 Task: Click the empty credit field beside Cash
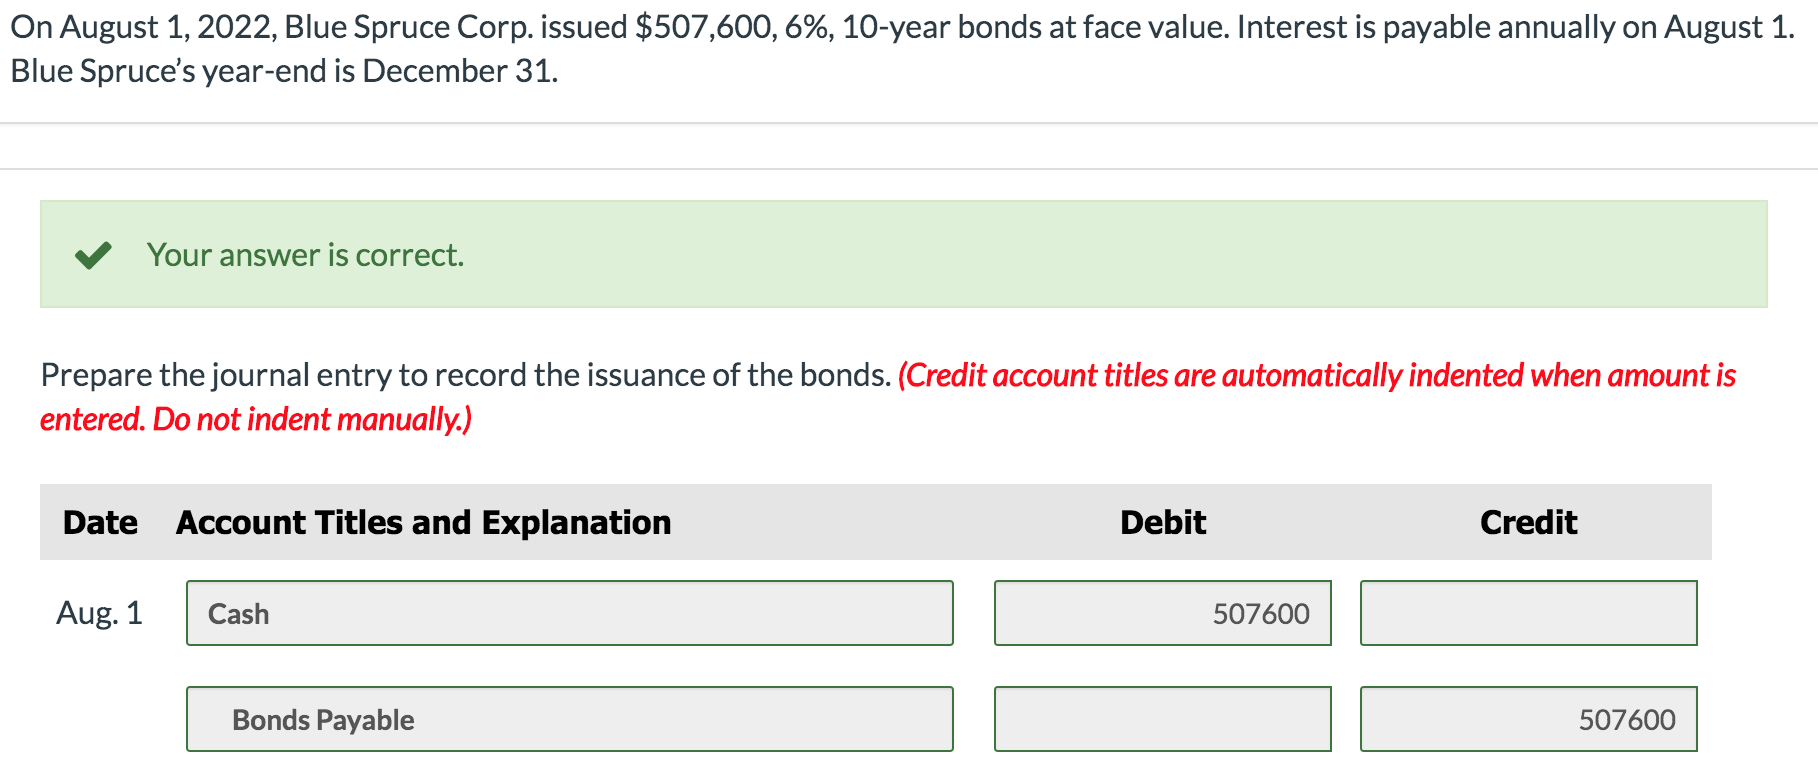click(x=1527, y=613)
